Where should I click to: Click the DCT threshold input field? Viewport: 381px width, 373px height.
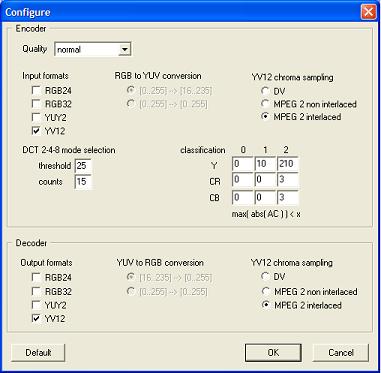click(x=83, y=166)
